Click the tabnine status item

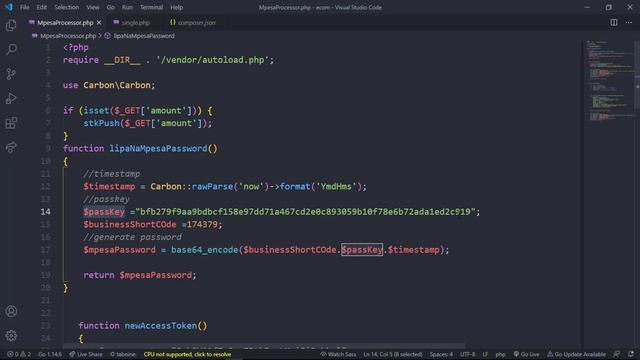coord(123,354)
